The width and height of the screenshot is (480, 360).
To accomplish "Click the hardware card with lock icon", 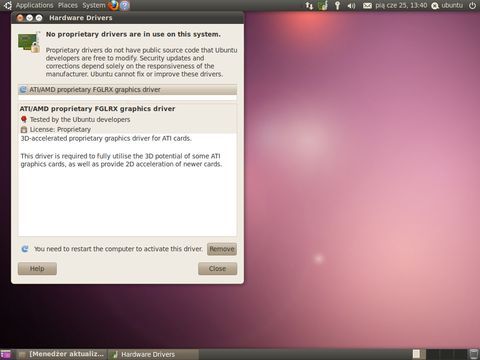I will (x=29, y=42).
